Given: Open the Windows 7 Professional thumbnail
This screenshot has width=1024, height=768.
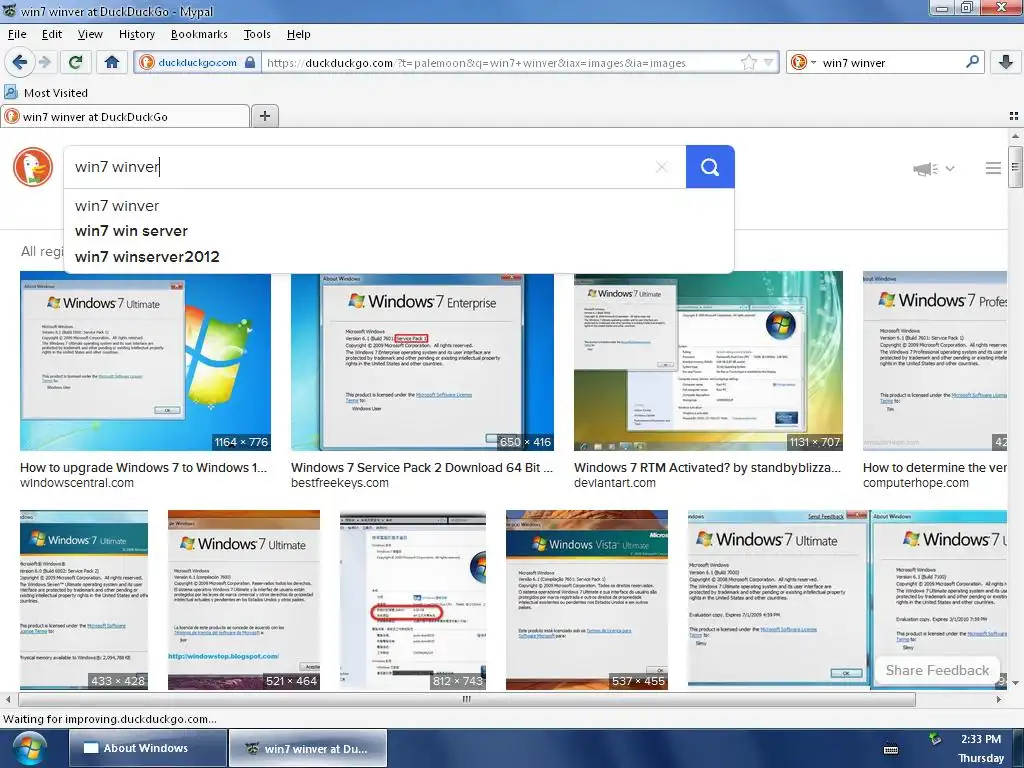Looking at the screenshot, I should pyautogui.click(x=935, y=362).
